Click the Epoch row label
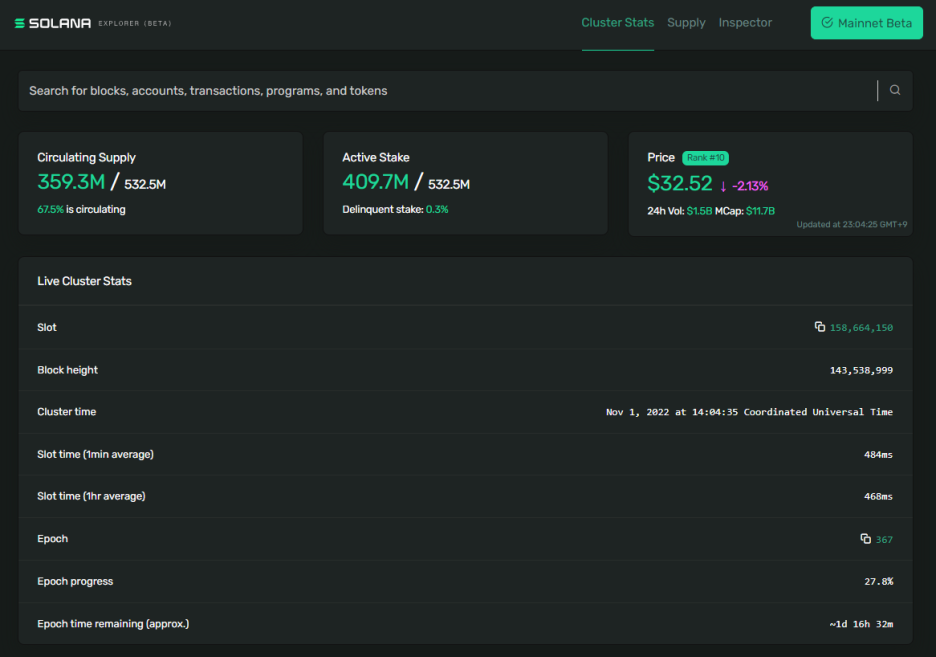Screen dimensions: 936x657 click(53, 539)
